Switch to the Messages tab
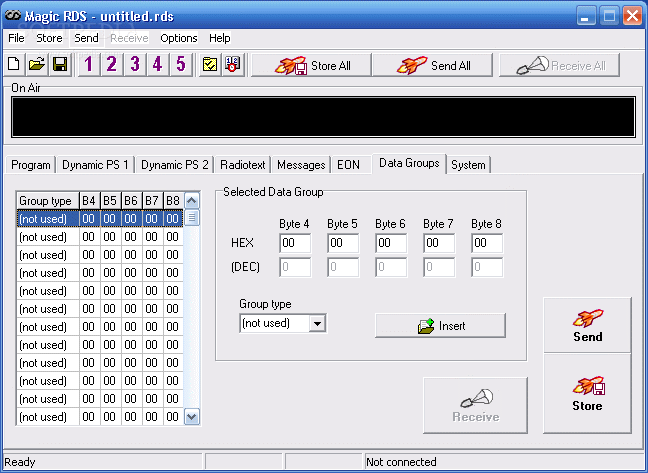648x473 pixels. 301,165
